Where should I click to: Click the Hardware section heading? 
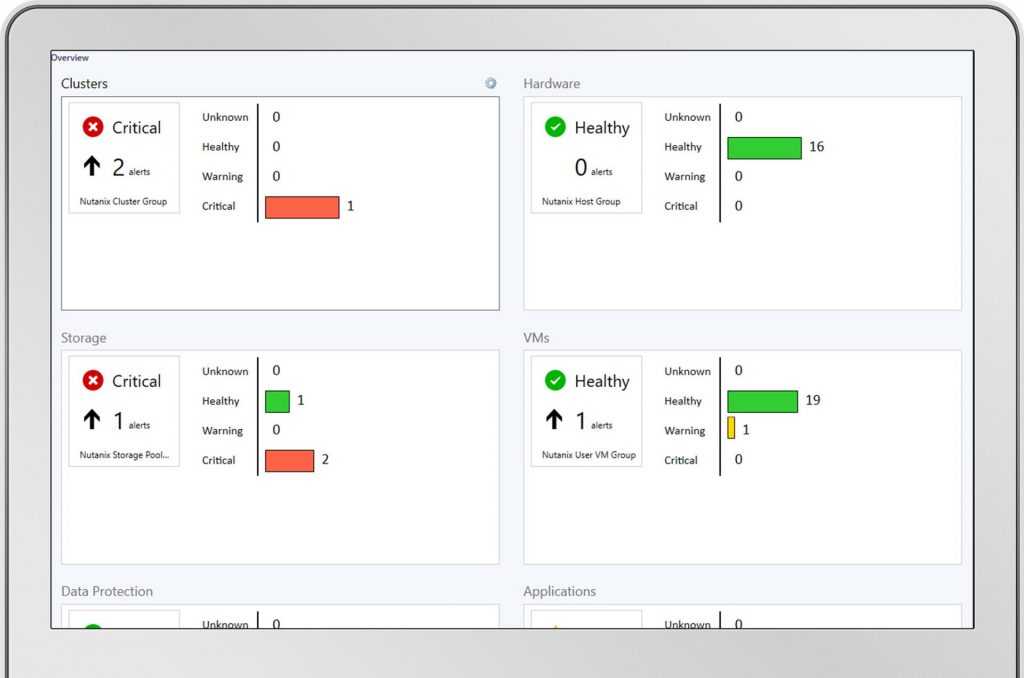[x=552, y=84]
